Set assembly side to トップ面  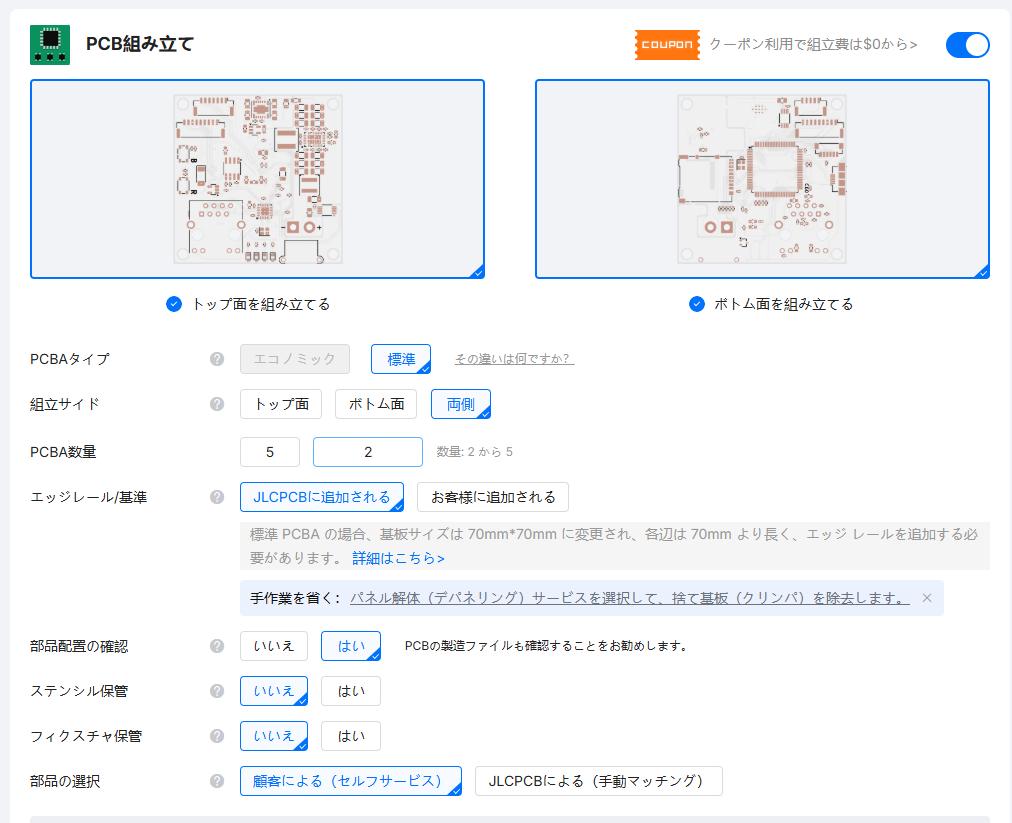tap(281, 404)
